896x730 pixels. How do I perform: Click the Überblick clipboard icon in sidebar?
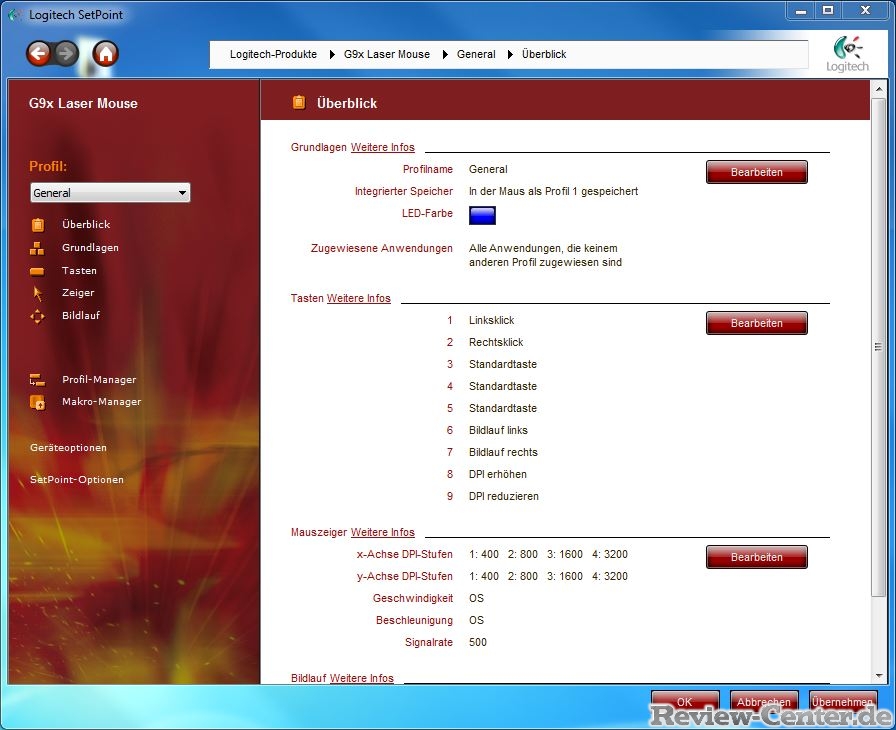point(38,224)
